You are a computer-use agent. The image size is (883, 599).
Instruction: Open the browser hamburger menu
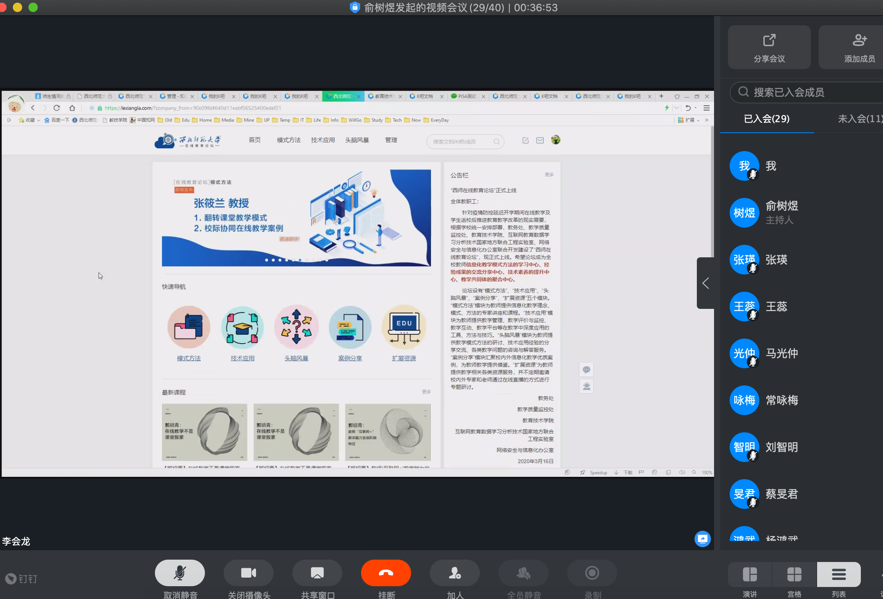click(x=706, y=108)
